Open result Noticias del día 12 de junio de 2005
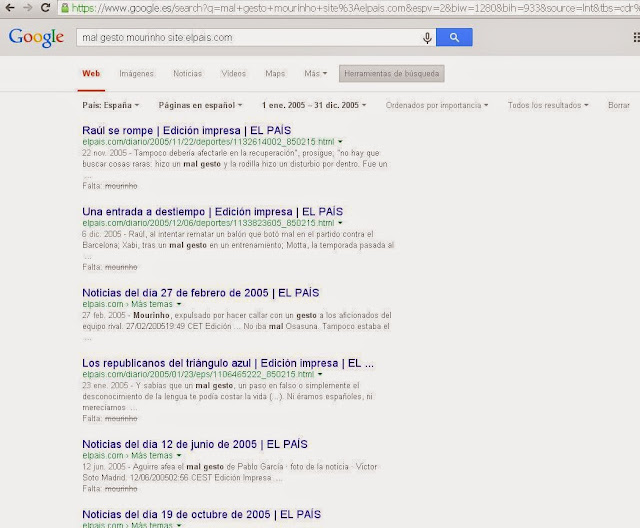640x528 pixels. pos(195,444)
